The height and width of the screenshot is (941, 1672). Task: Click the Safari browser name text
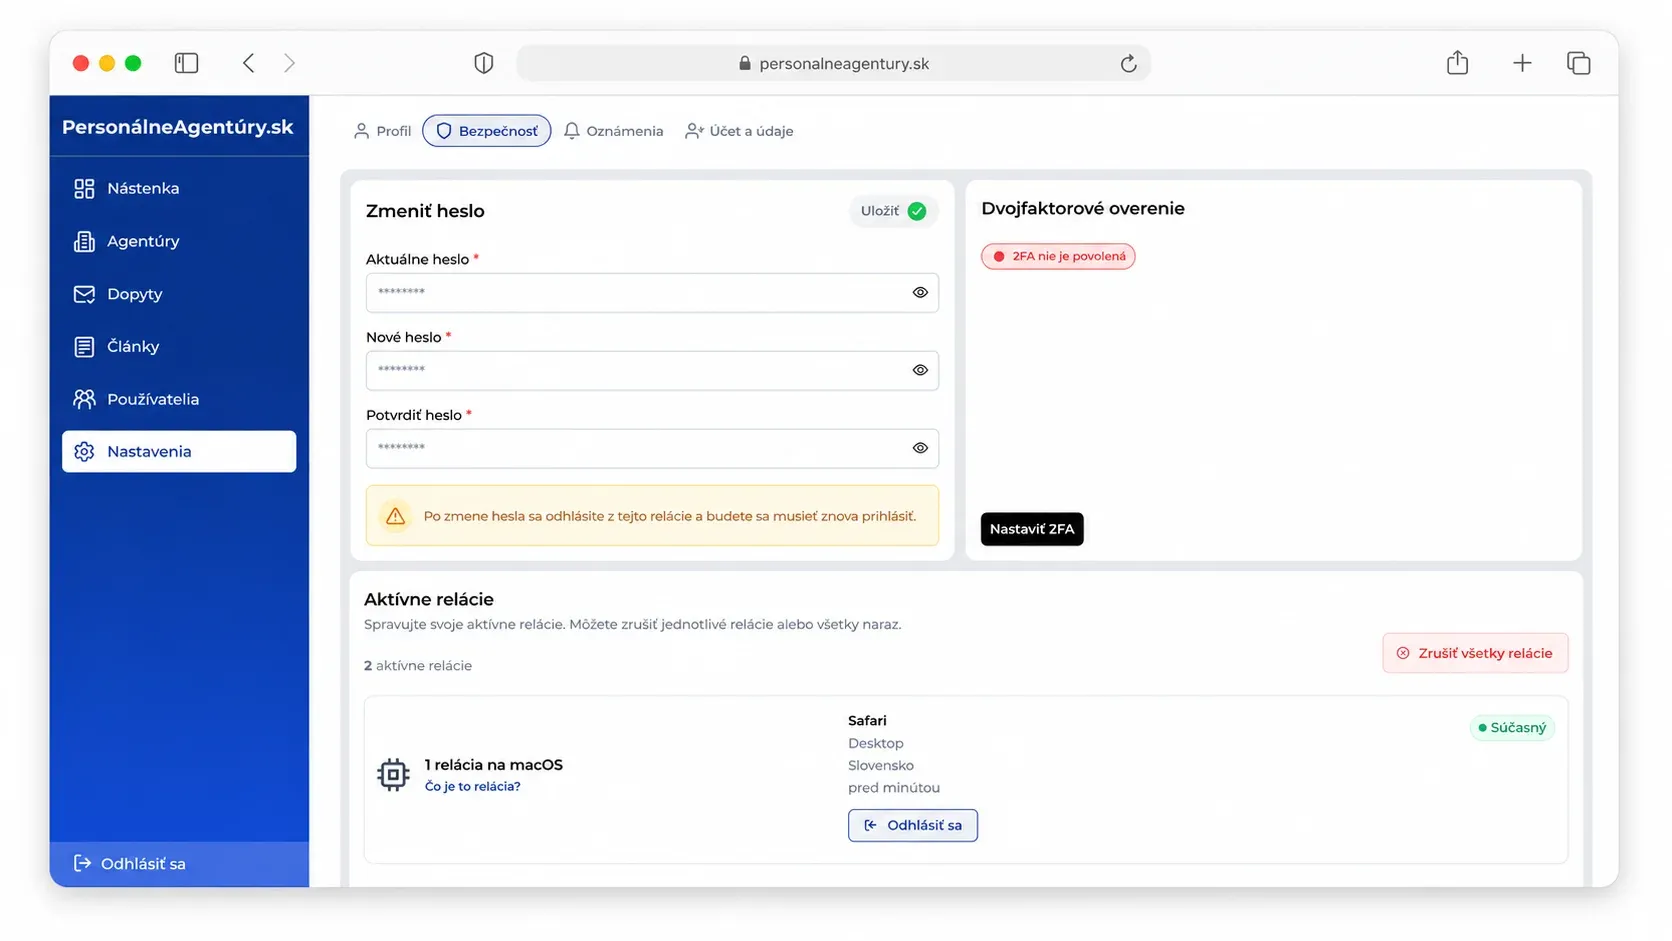point(867,721)
